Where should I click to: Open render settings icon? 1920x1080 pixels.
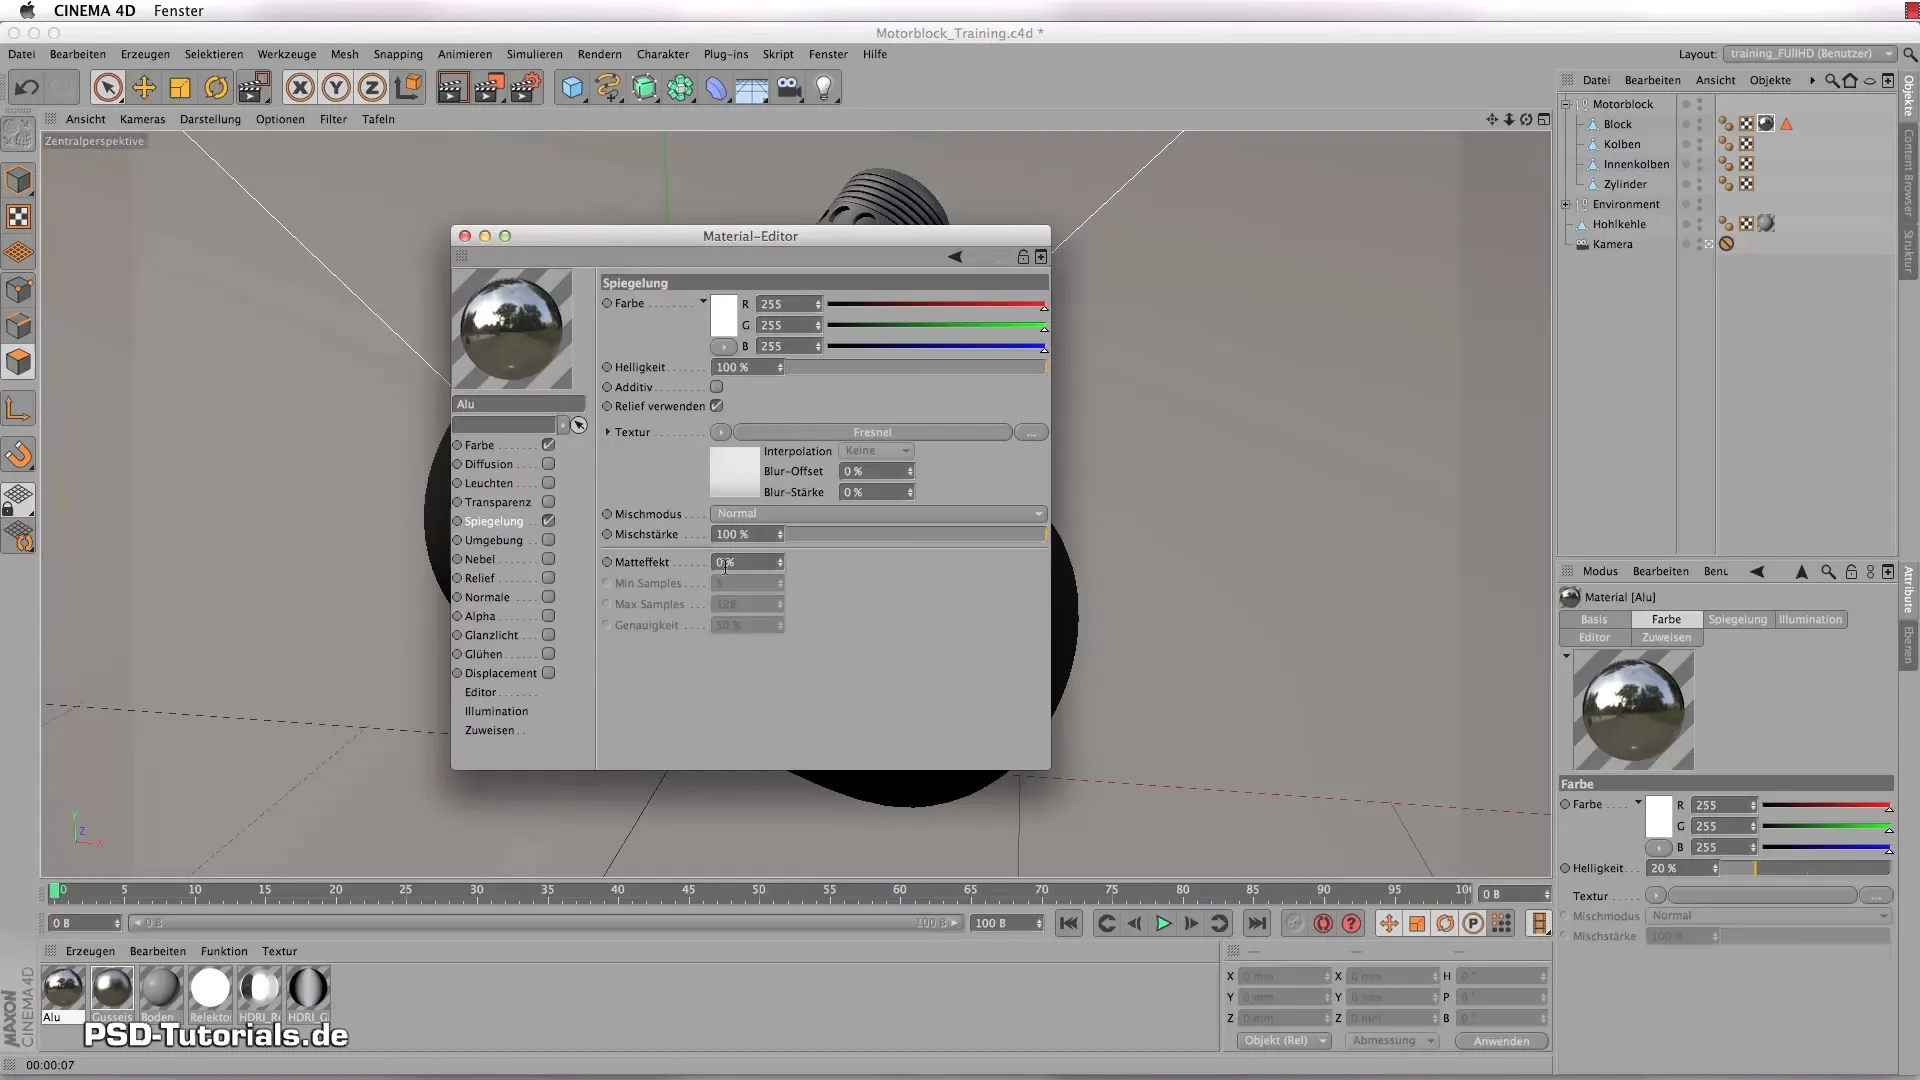(x=525, y=88)
